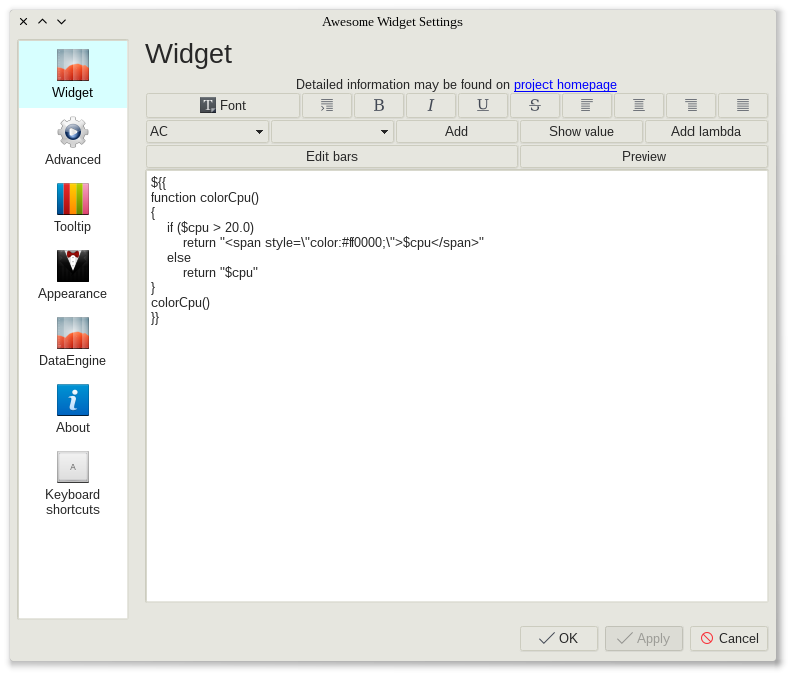Click inside the widget code text editor
792x677 pixels.
click(456, 450)
